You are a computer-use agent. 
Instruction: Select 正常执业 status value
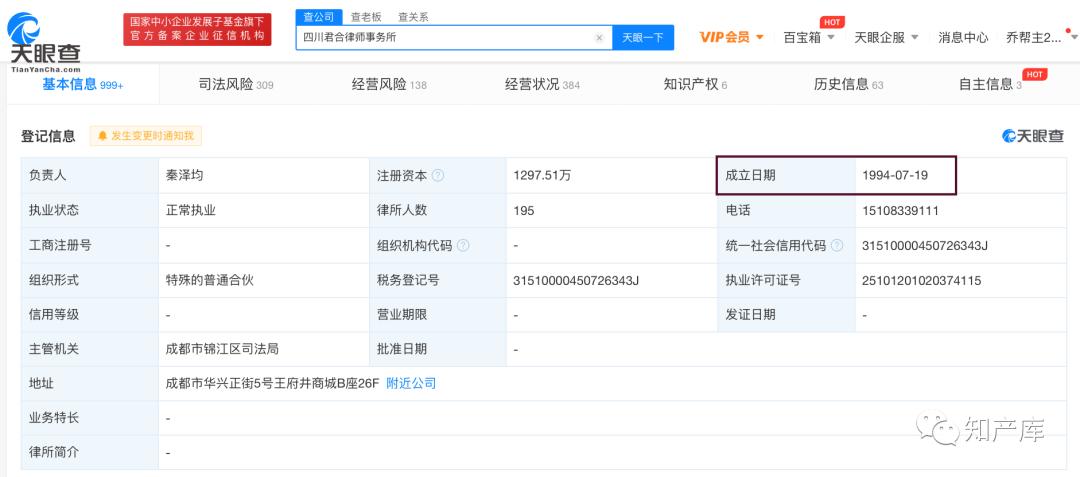(x=191, y=211)
